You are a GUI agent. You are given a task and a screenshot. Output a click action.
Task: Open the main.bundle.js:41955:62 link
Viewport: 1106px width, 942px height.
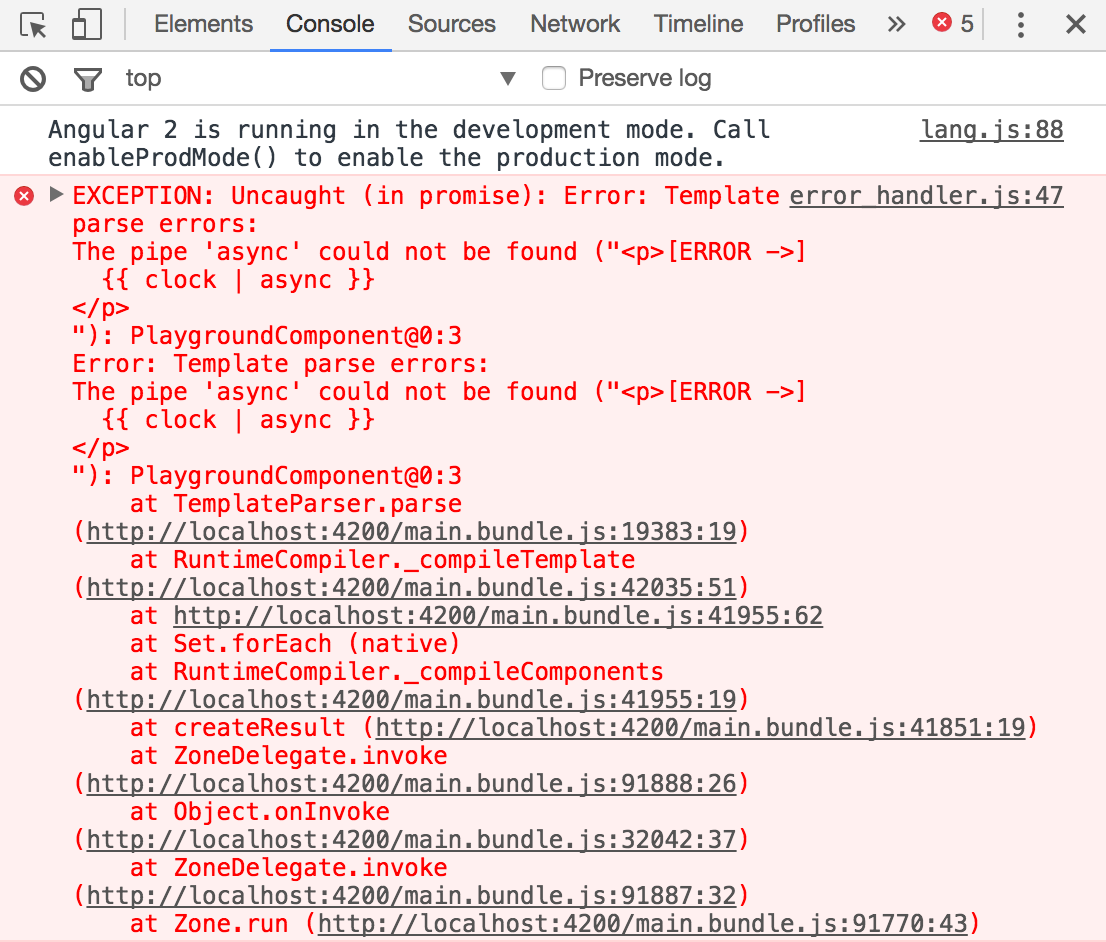tap(498, 615)
